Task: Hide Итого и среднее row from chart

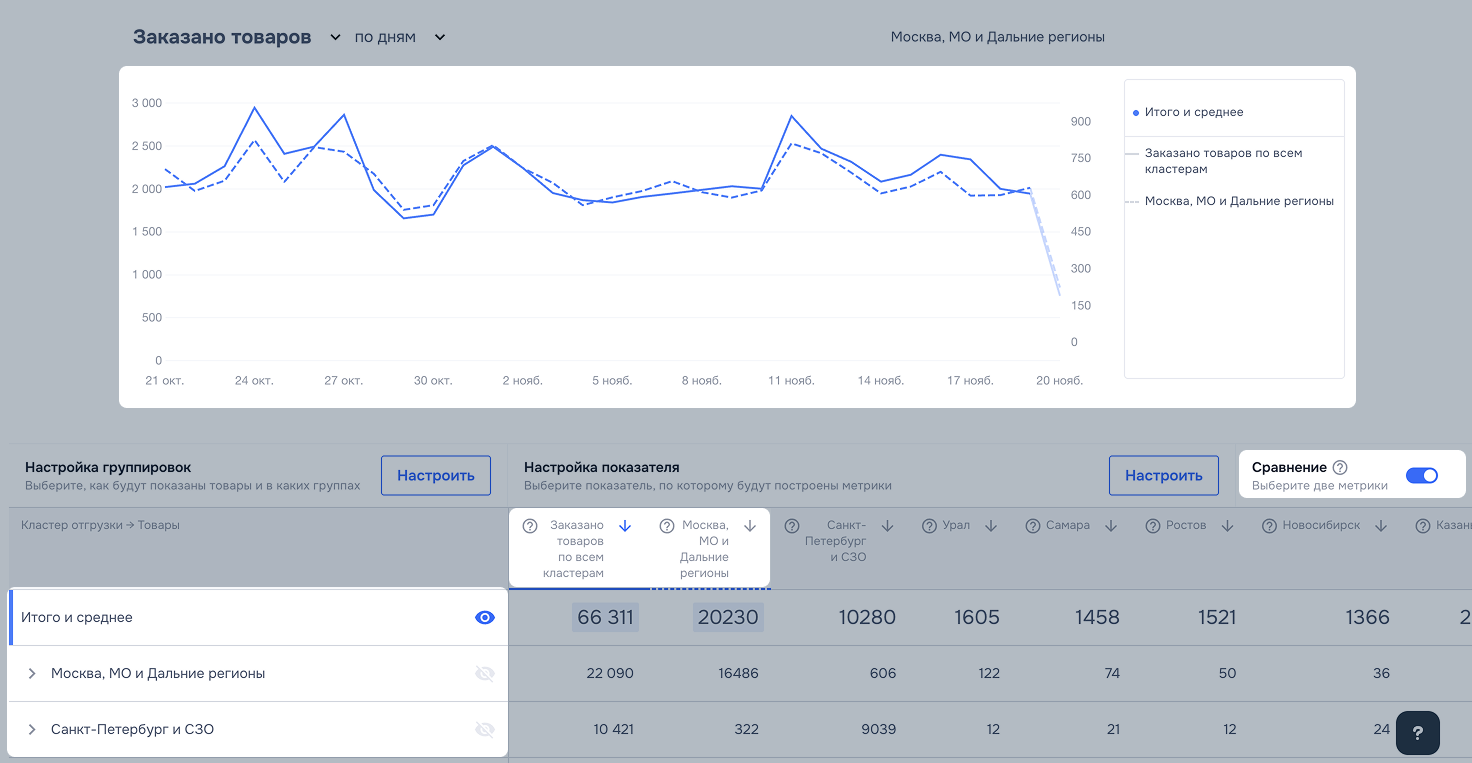Action: 484,618
